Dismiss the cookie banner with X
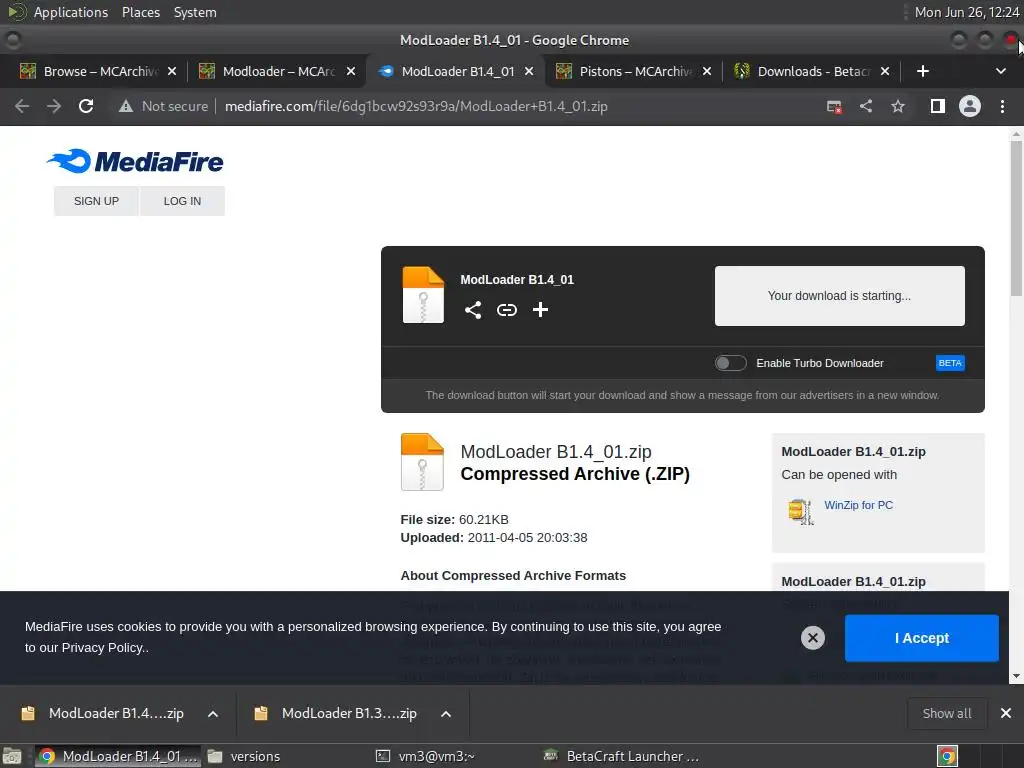 pos(813,638)
